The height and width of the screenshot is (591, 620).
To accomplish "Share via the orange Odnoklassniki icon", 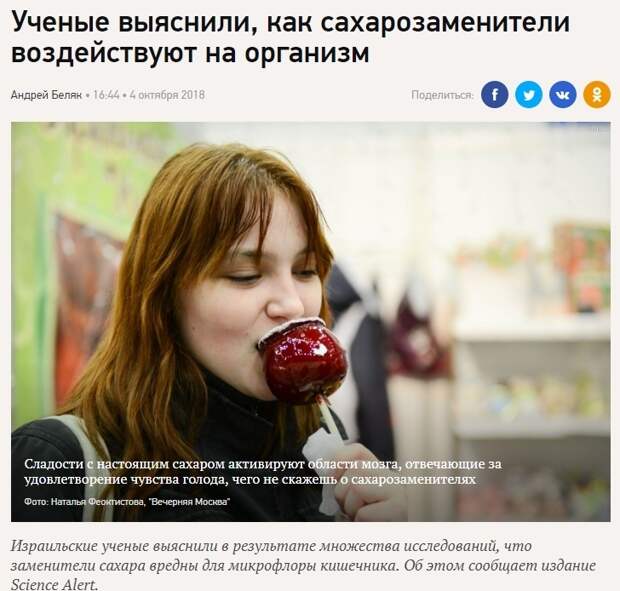I will pyautogui.click(x=597, y=94).
